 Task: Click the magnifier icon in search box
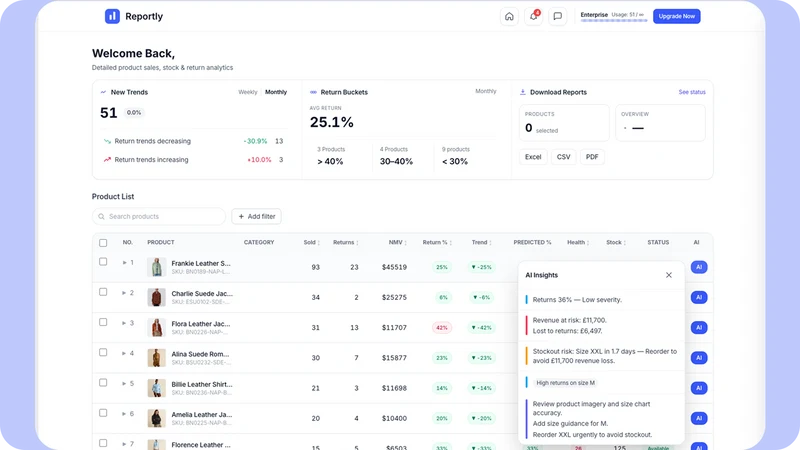click(x=102, y=216)
